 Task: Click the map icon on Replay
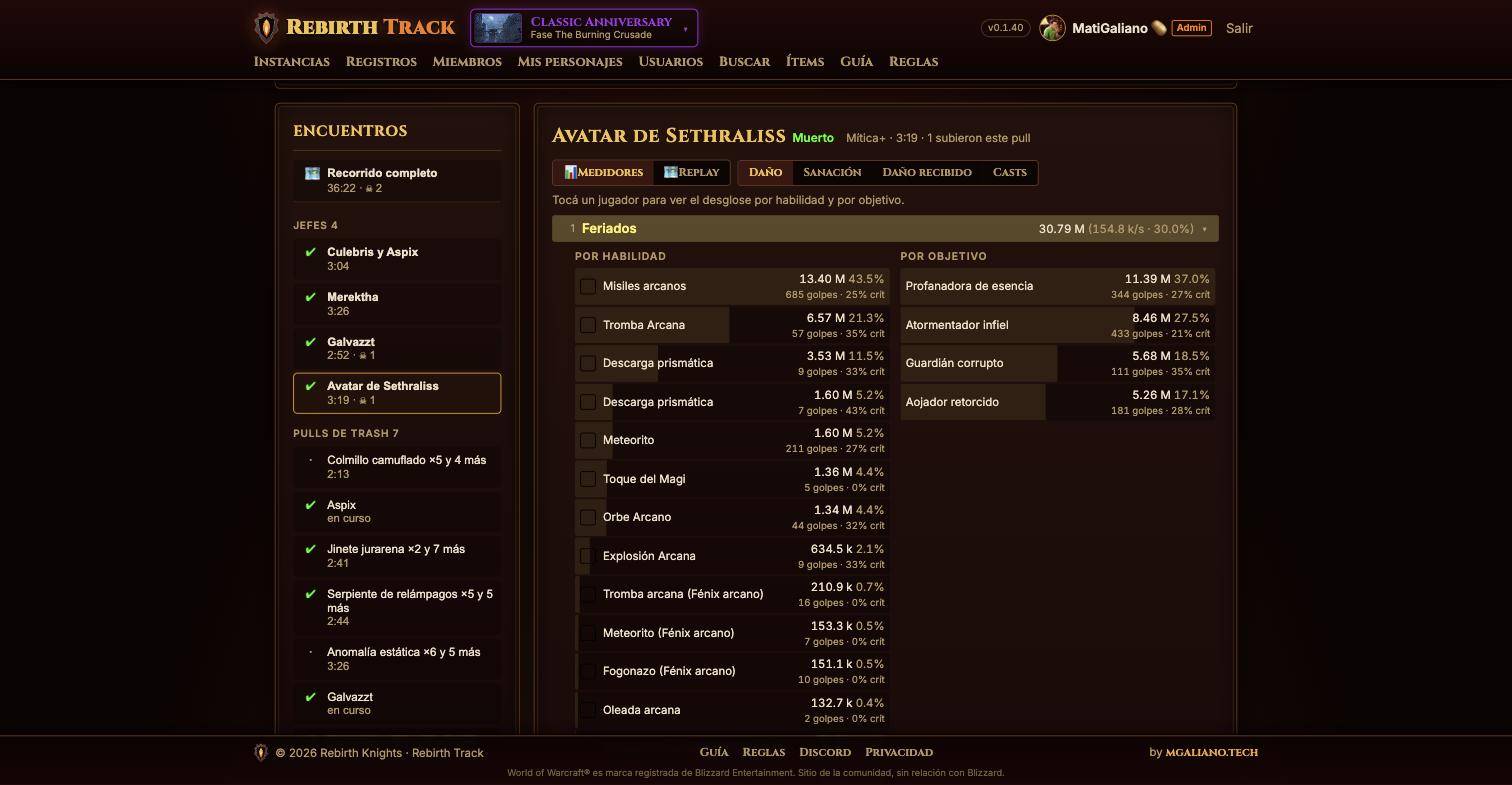pyautogui.click(x=670, y=172)
